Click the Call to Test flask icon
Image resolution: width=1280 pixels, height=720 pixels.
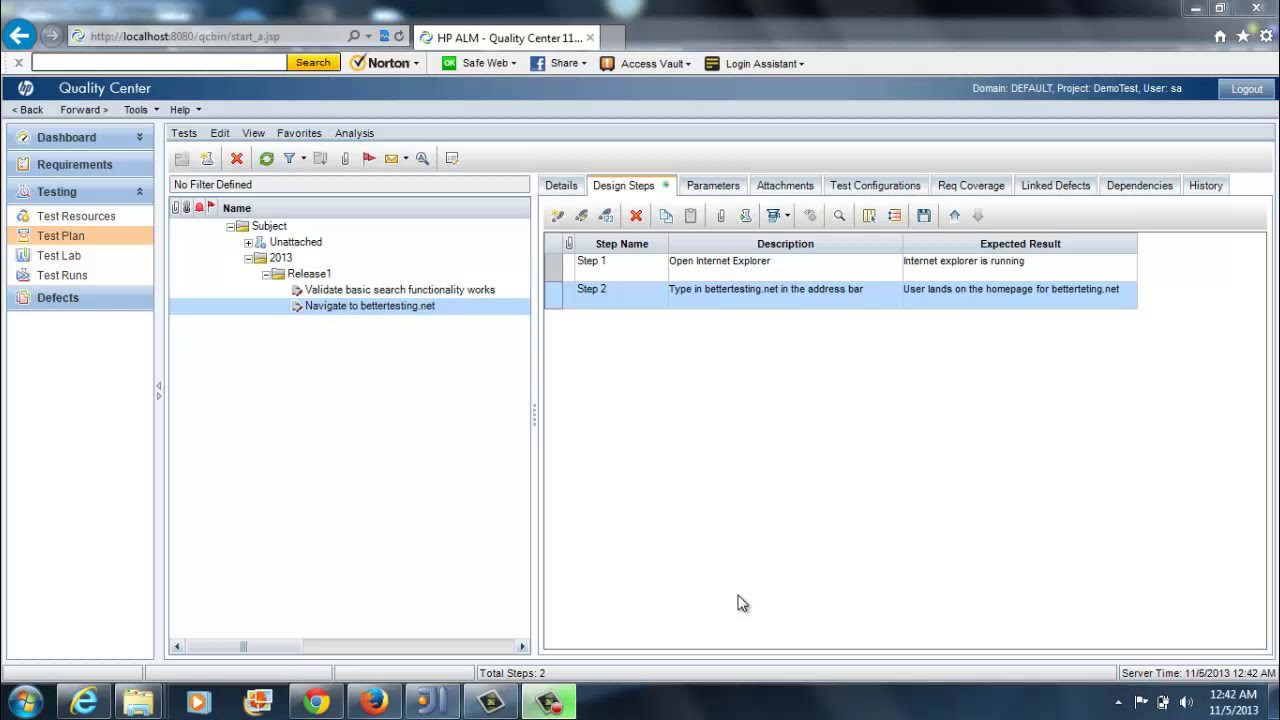(745, 215)
